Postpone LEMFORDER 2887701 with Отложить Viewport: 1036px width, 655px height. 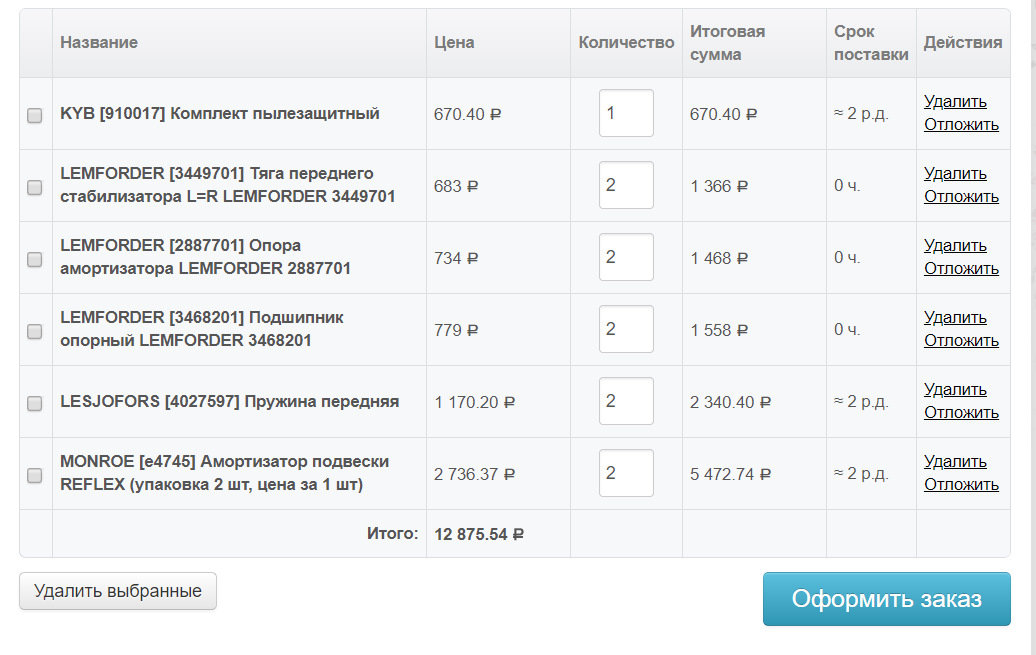[x=961, y=268]
